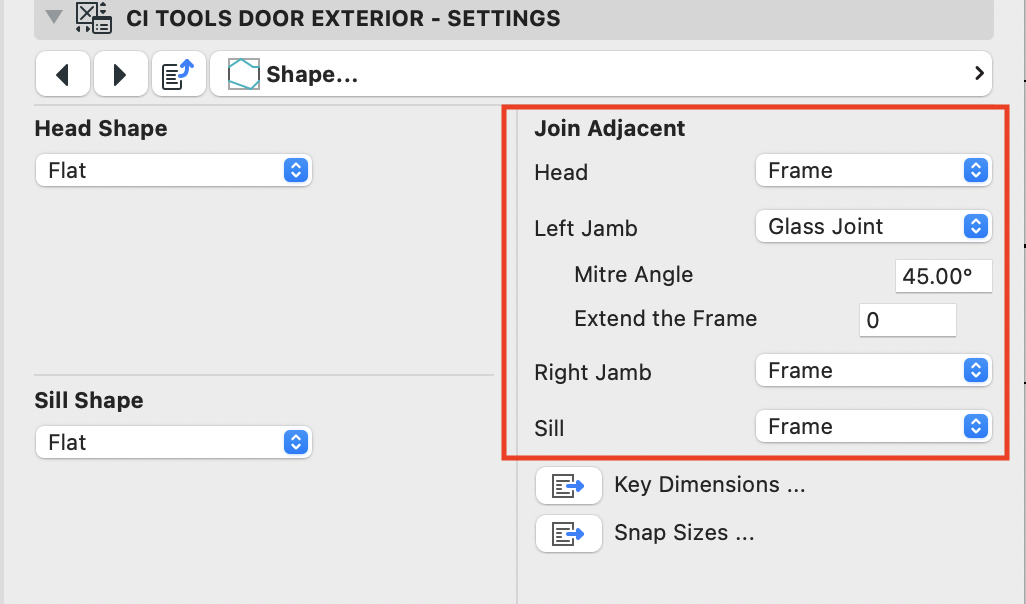Click the hexagon Shape page icon

click(x=243, y=74)
